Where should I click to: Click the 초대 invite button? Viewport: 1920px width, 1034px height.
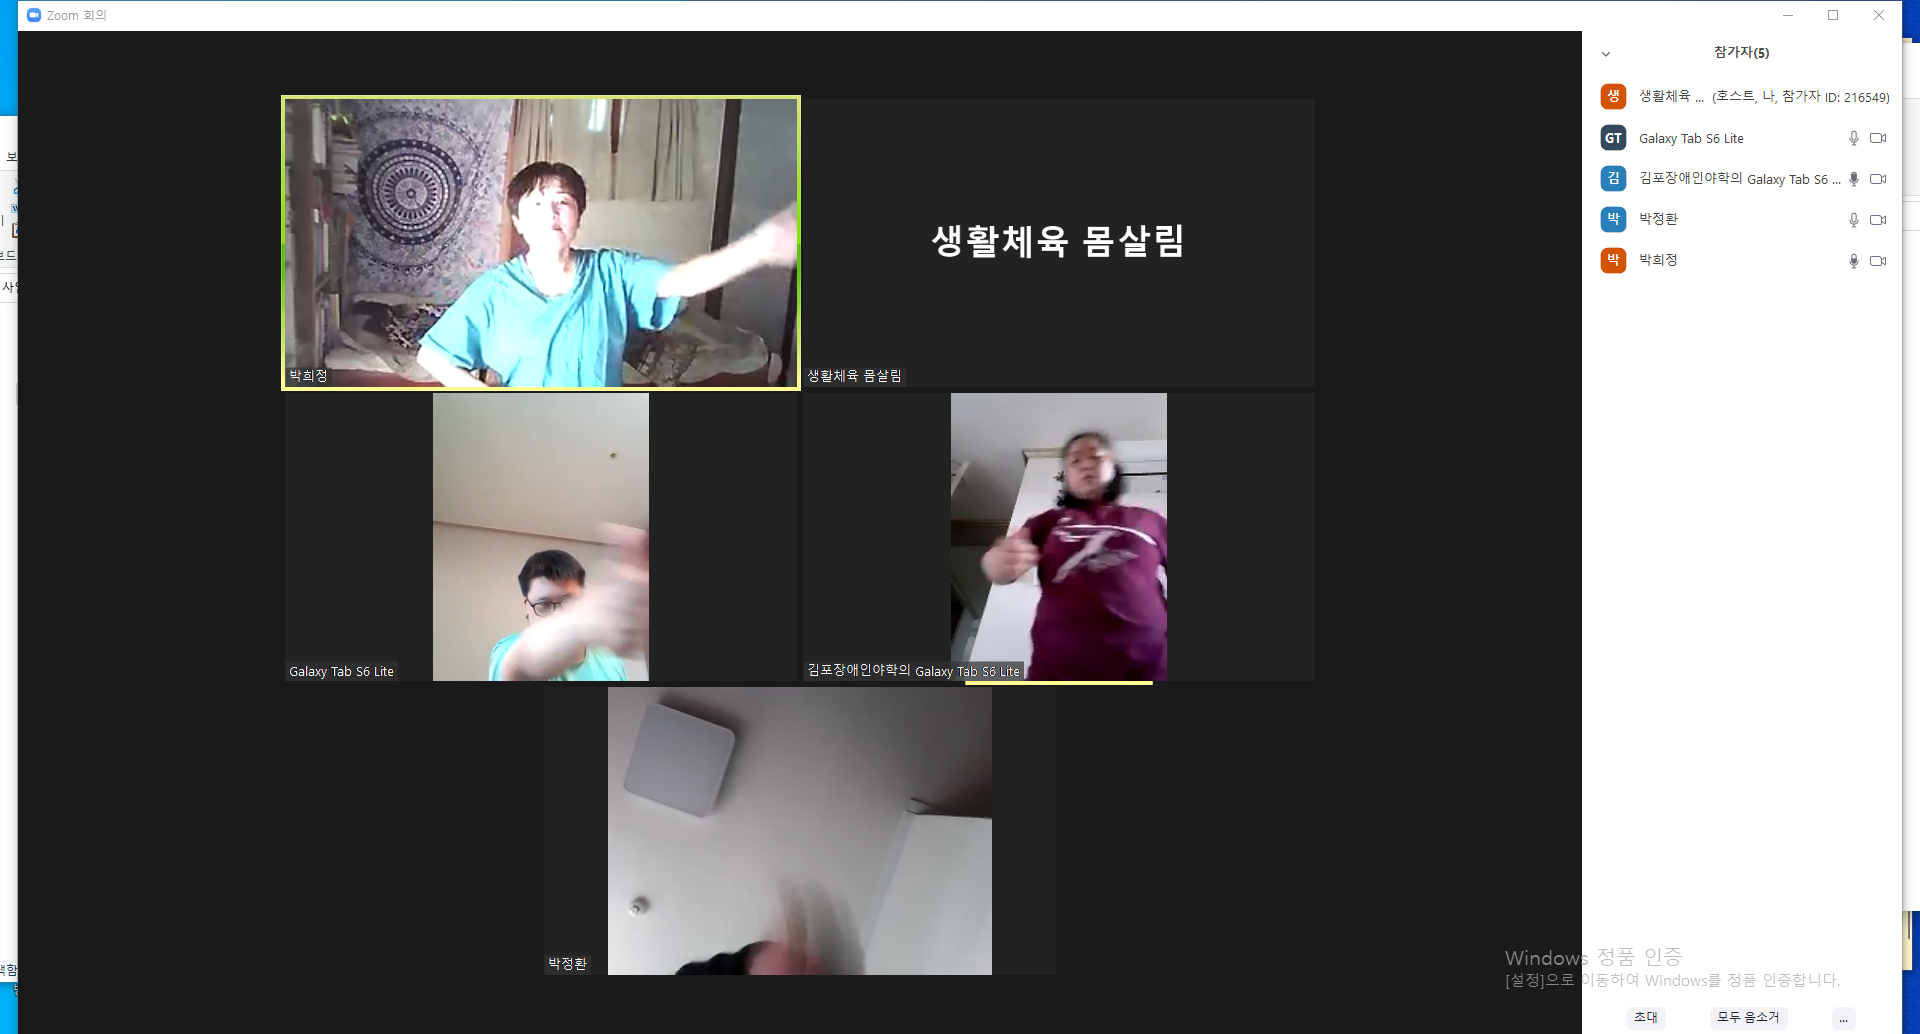point(1646,1017)
